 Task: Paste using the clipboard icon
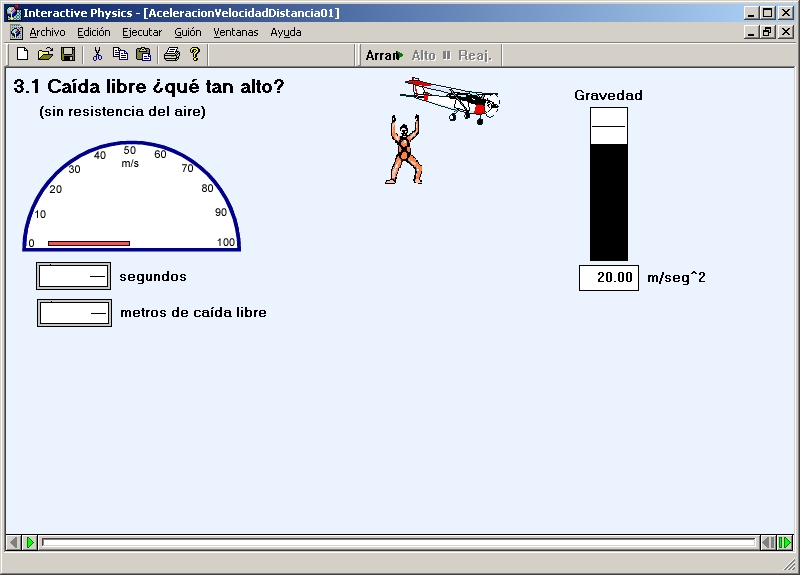(x=143, y=54)
